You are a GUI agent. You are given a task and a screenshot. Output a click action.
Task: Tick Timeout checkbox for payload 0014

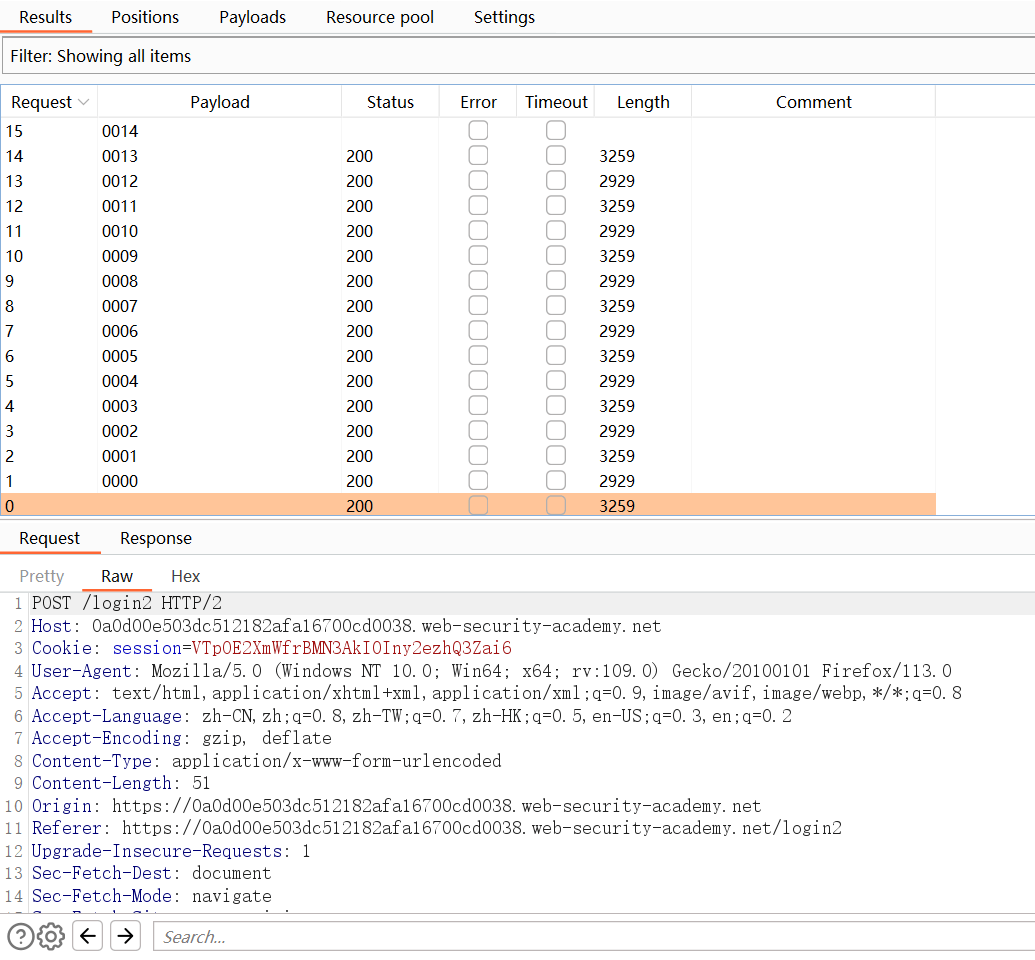556,131
